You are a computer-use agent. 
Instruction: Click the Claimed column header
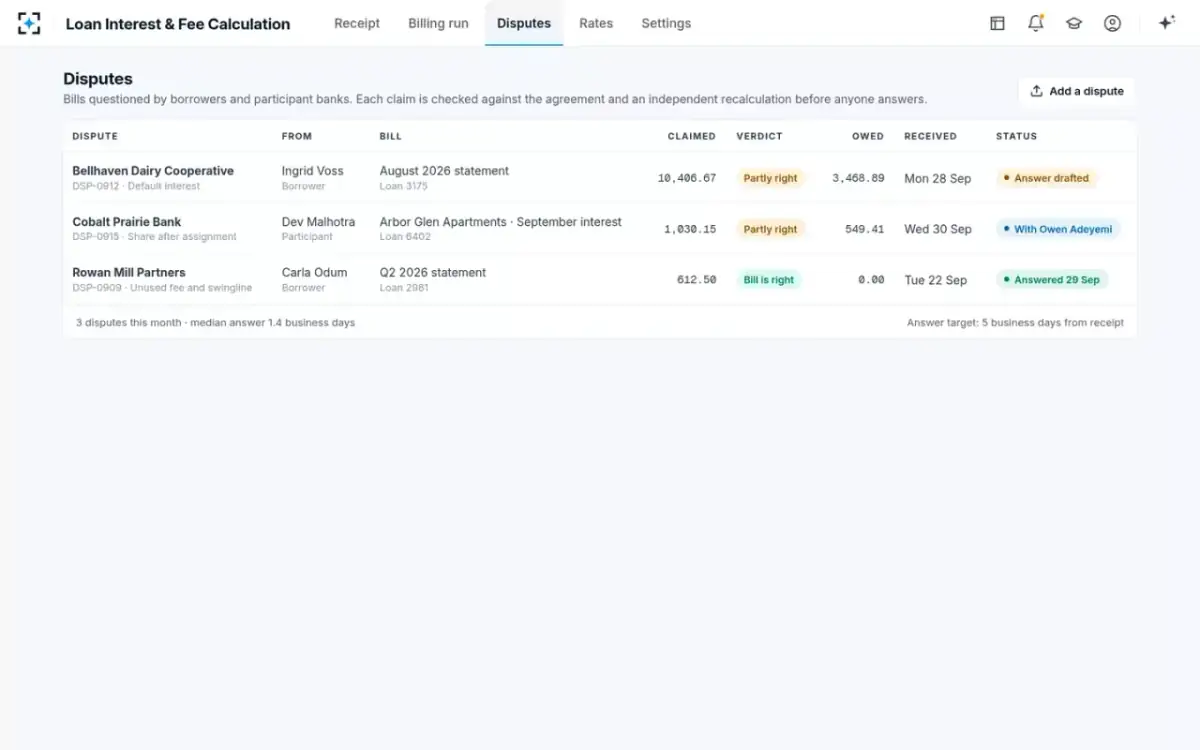tap(692, 136)
